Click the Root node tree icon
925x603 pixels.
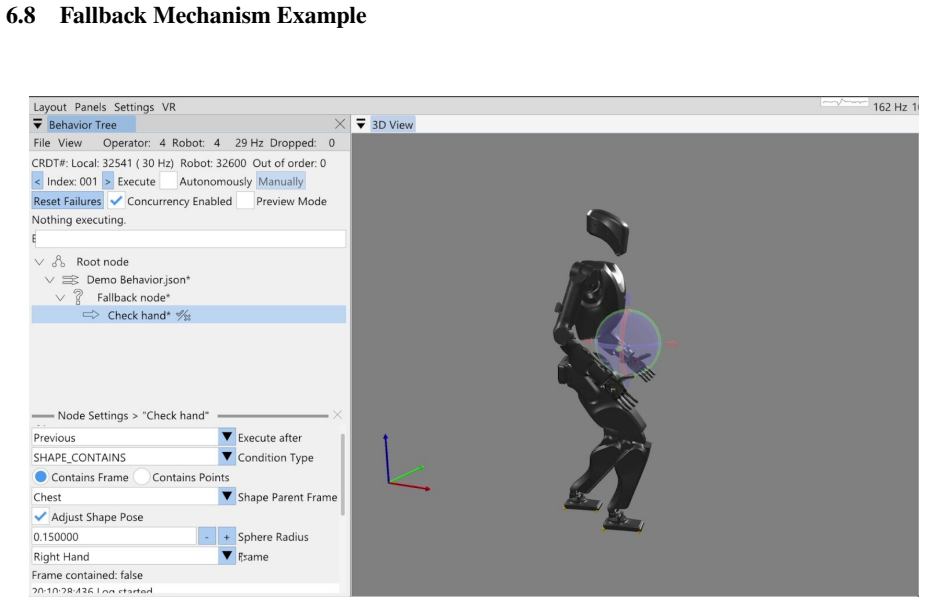click(x=58, y=261)
